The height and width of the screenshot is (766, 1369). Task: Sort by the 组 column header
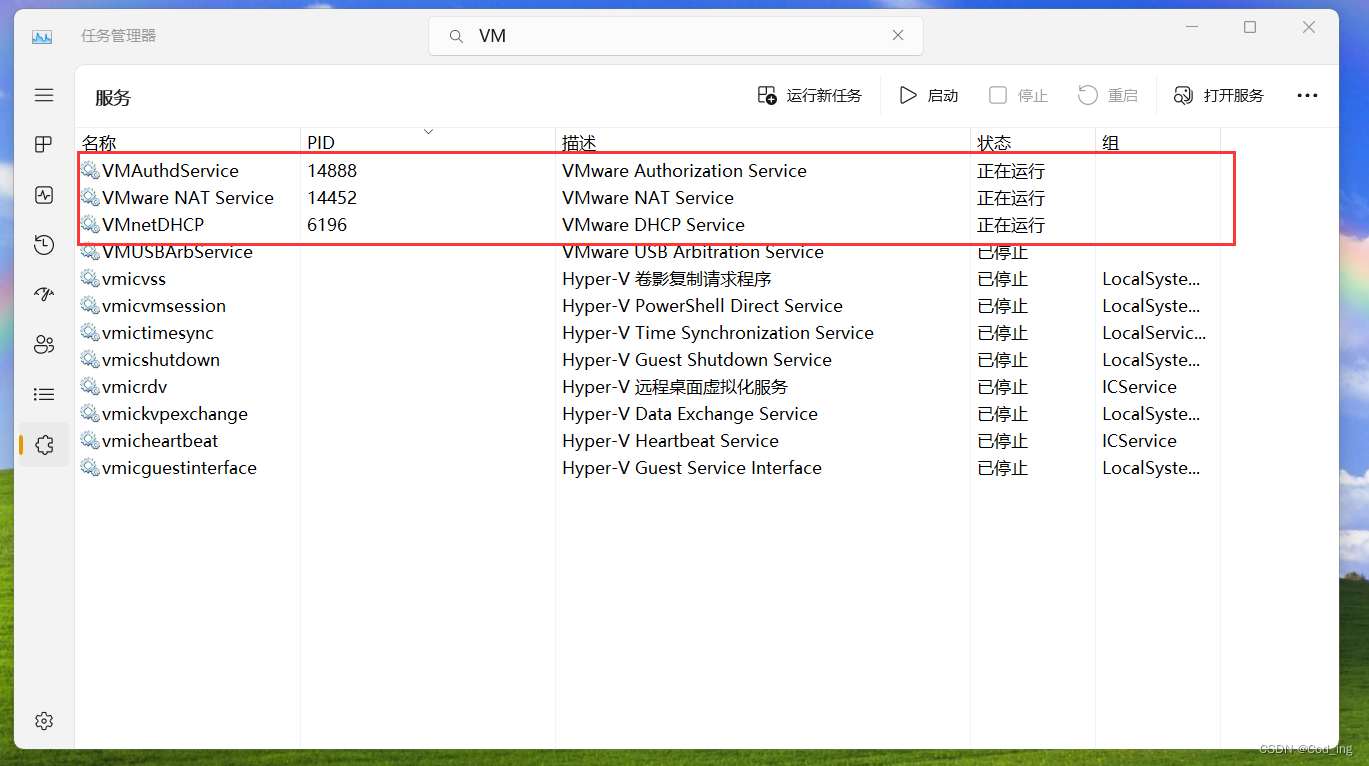[1158, 143]
